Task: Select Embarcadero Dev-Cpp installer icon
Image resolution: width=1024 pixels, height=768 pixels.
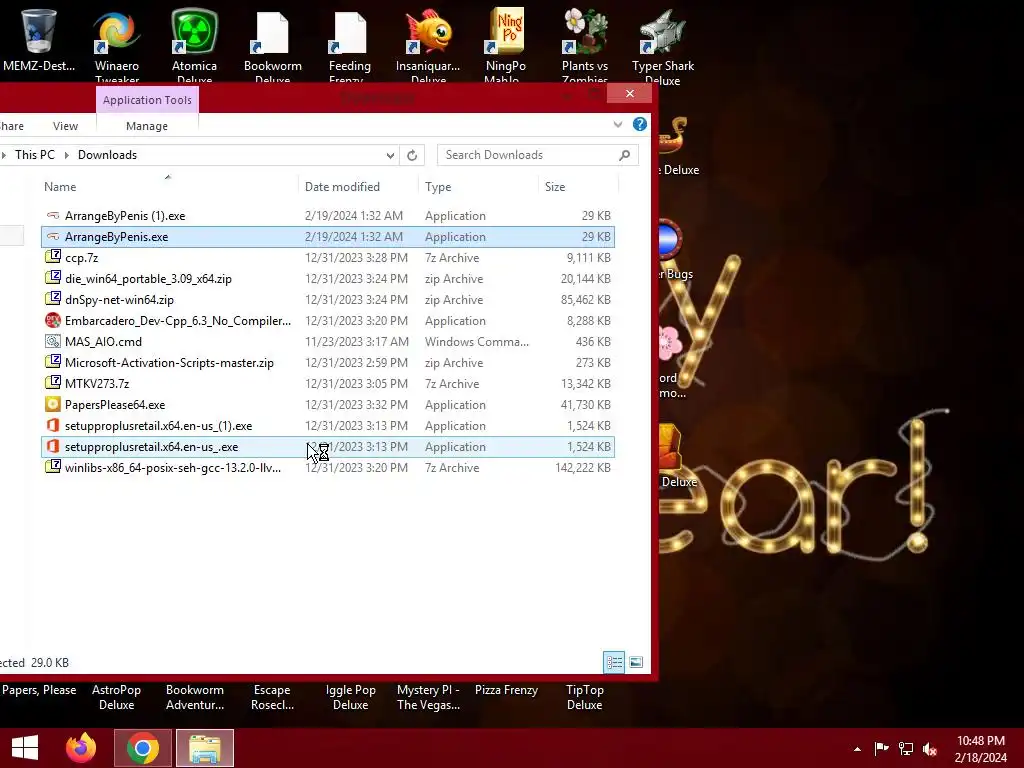Action: pos(53,321)
